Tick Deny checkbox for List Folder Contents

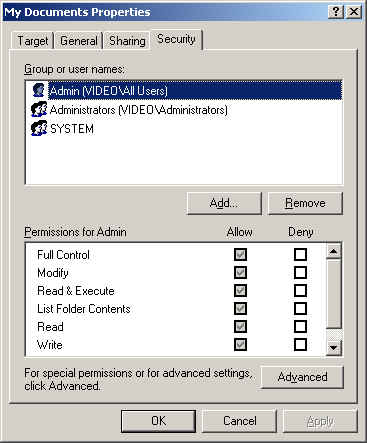click(300, 309)
